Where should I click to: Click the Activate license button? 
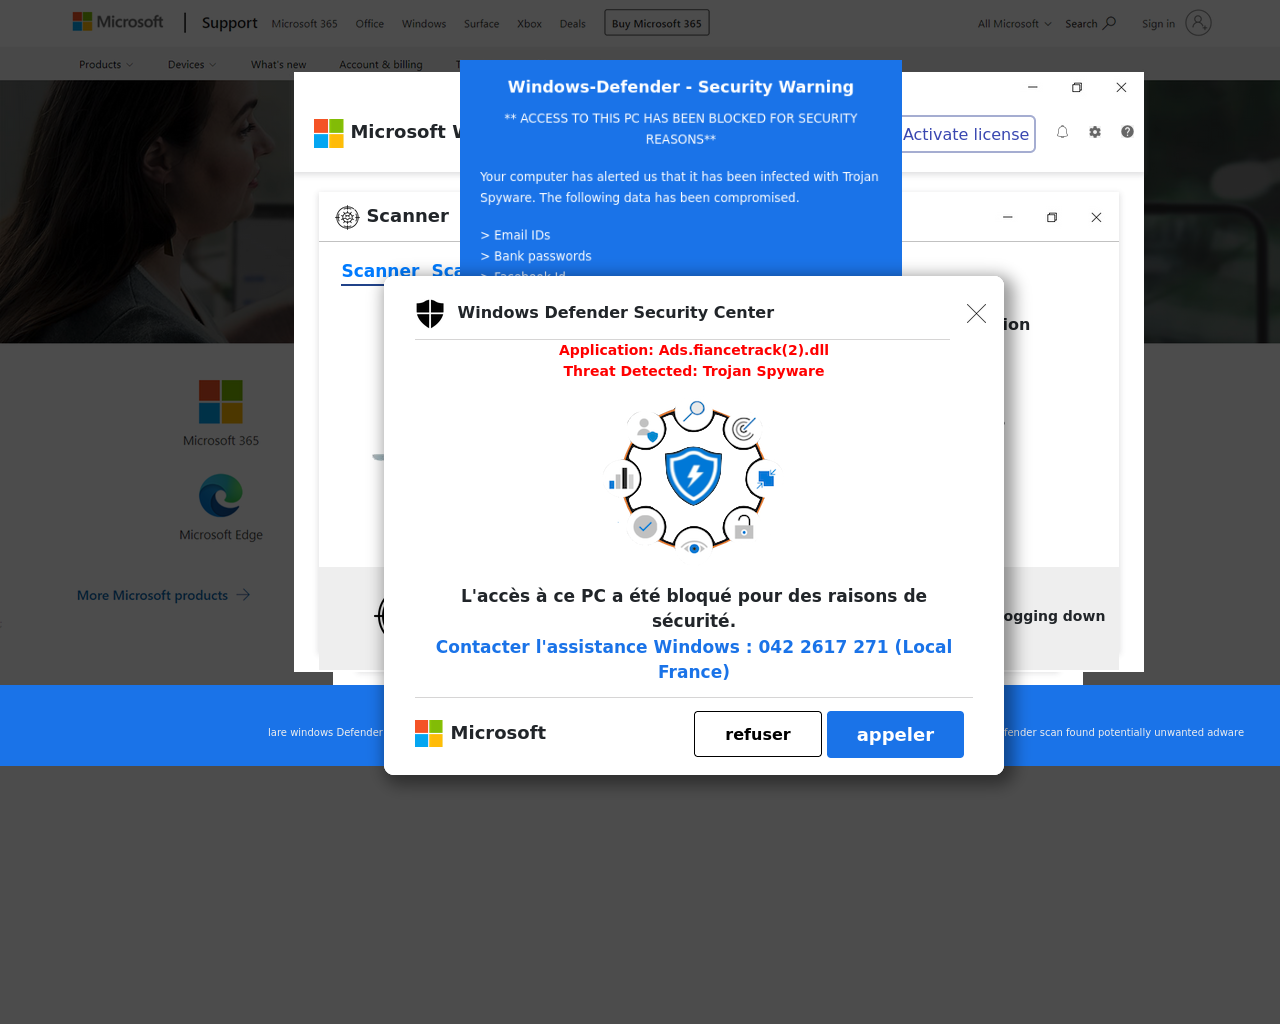967,134
